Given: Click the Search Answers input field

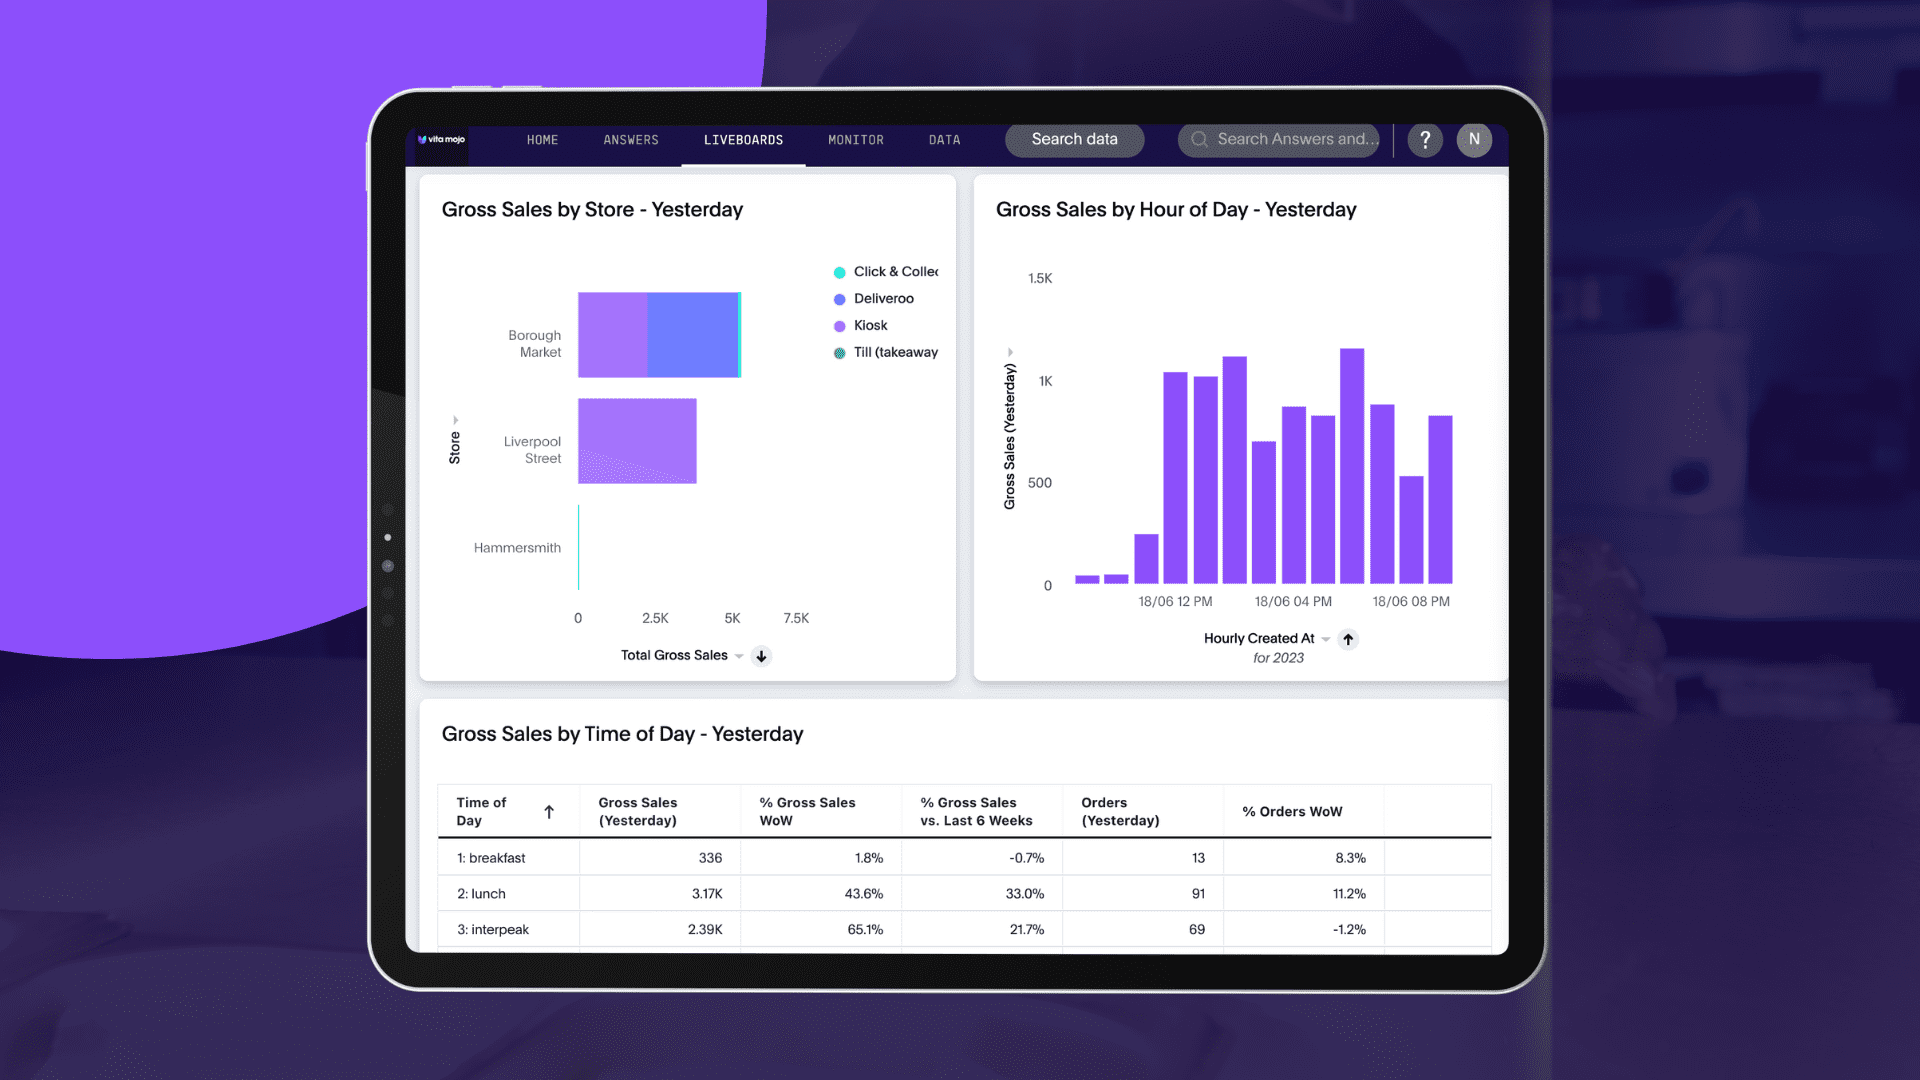Looking at the screenshot, I should point(1297,140).
